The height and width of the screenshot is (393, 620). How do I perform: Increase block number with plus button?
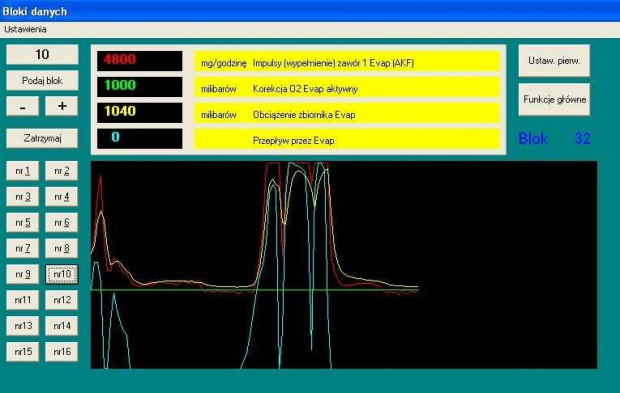(x=62, y=106)
